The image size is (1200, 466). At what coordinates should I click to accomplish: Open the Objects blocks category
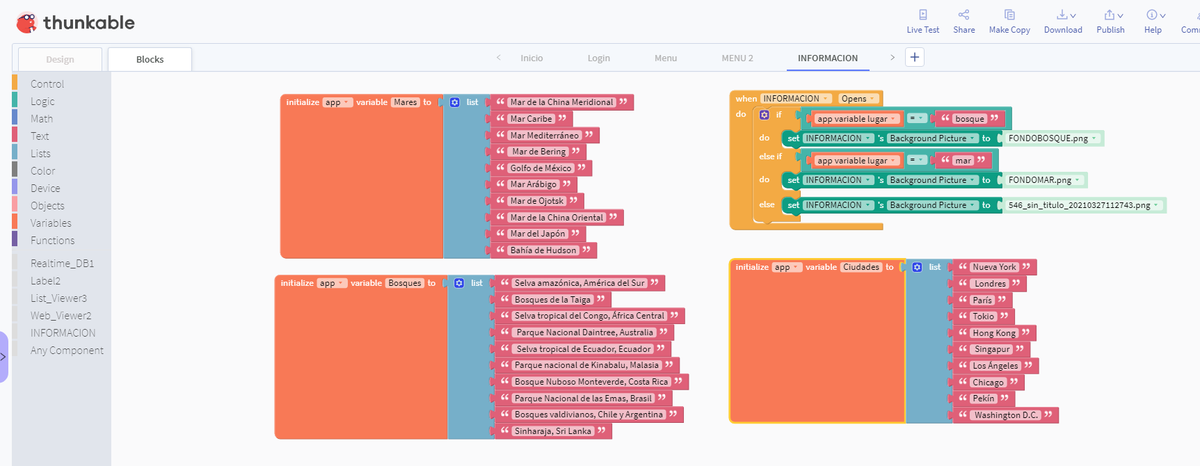click(47, 205)
